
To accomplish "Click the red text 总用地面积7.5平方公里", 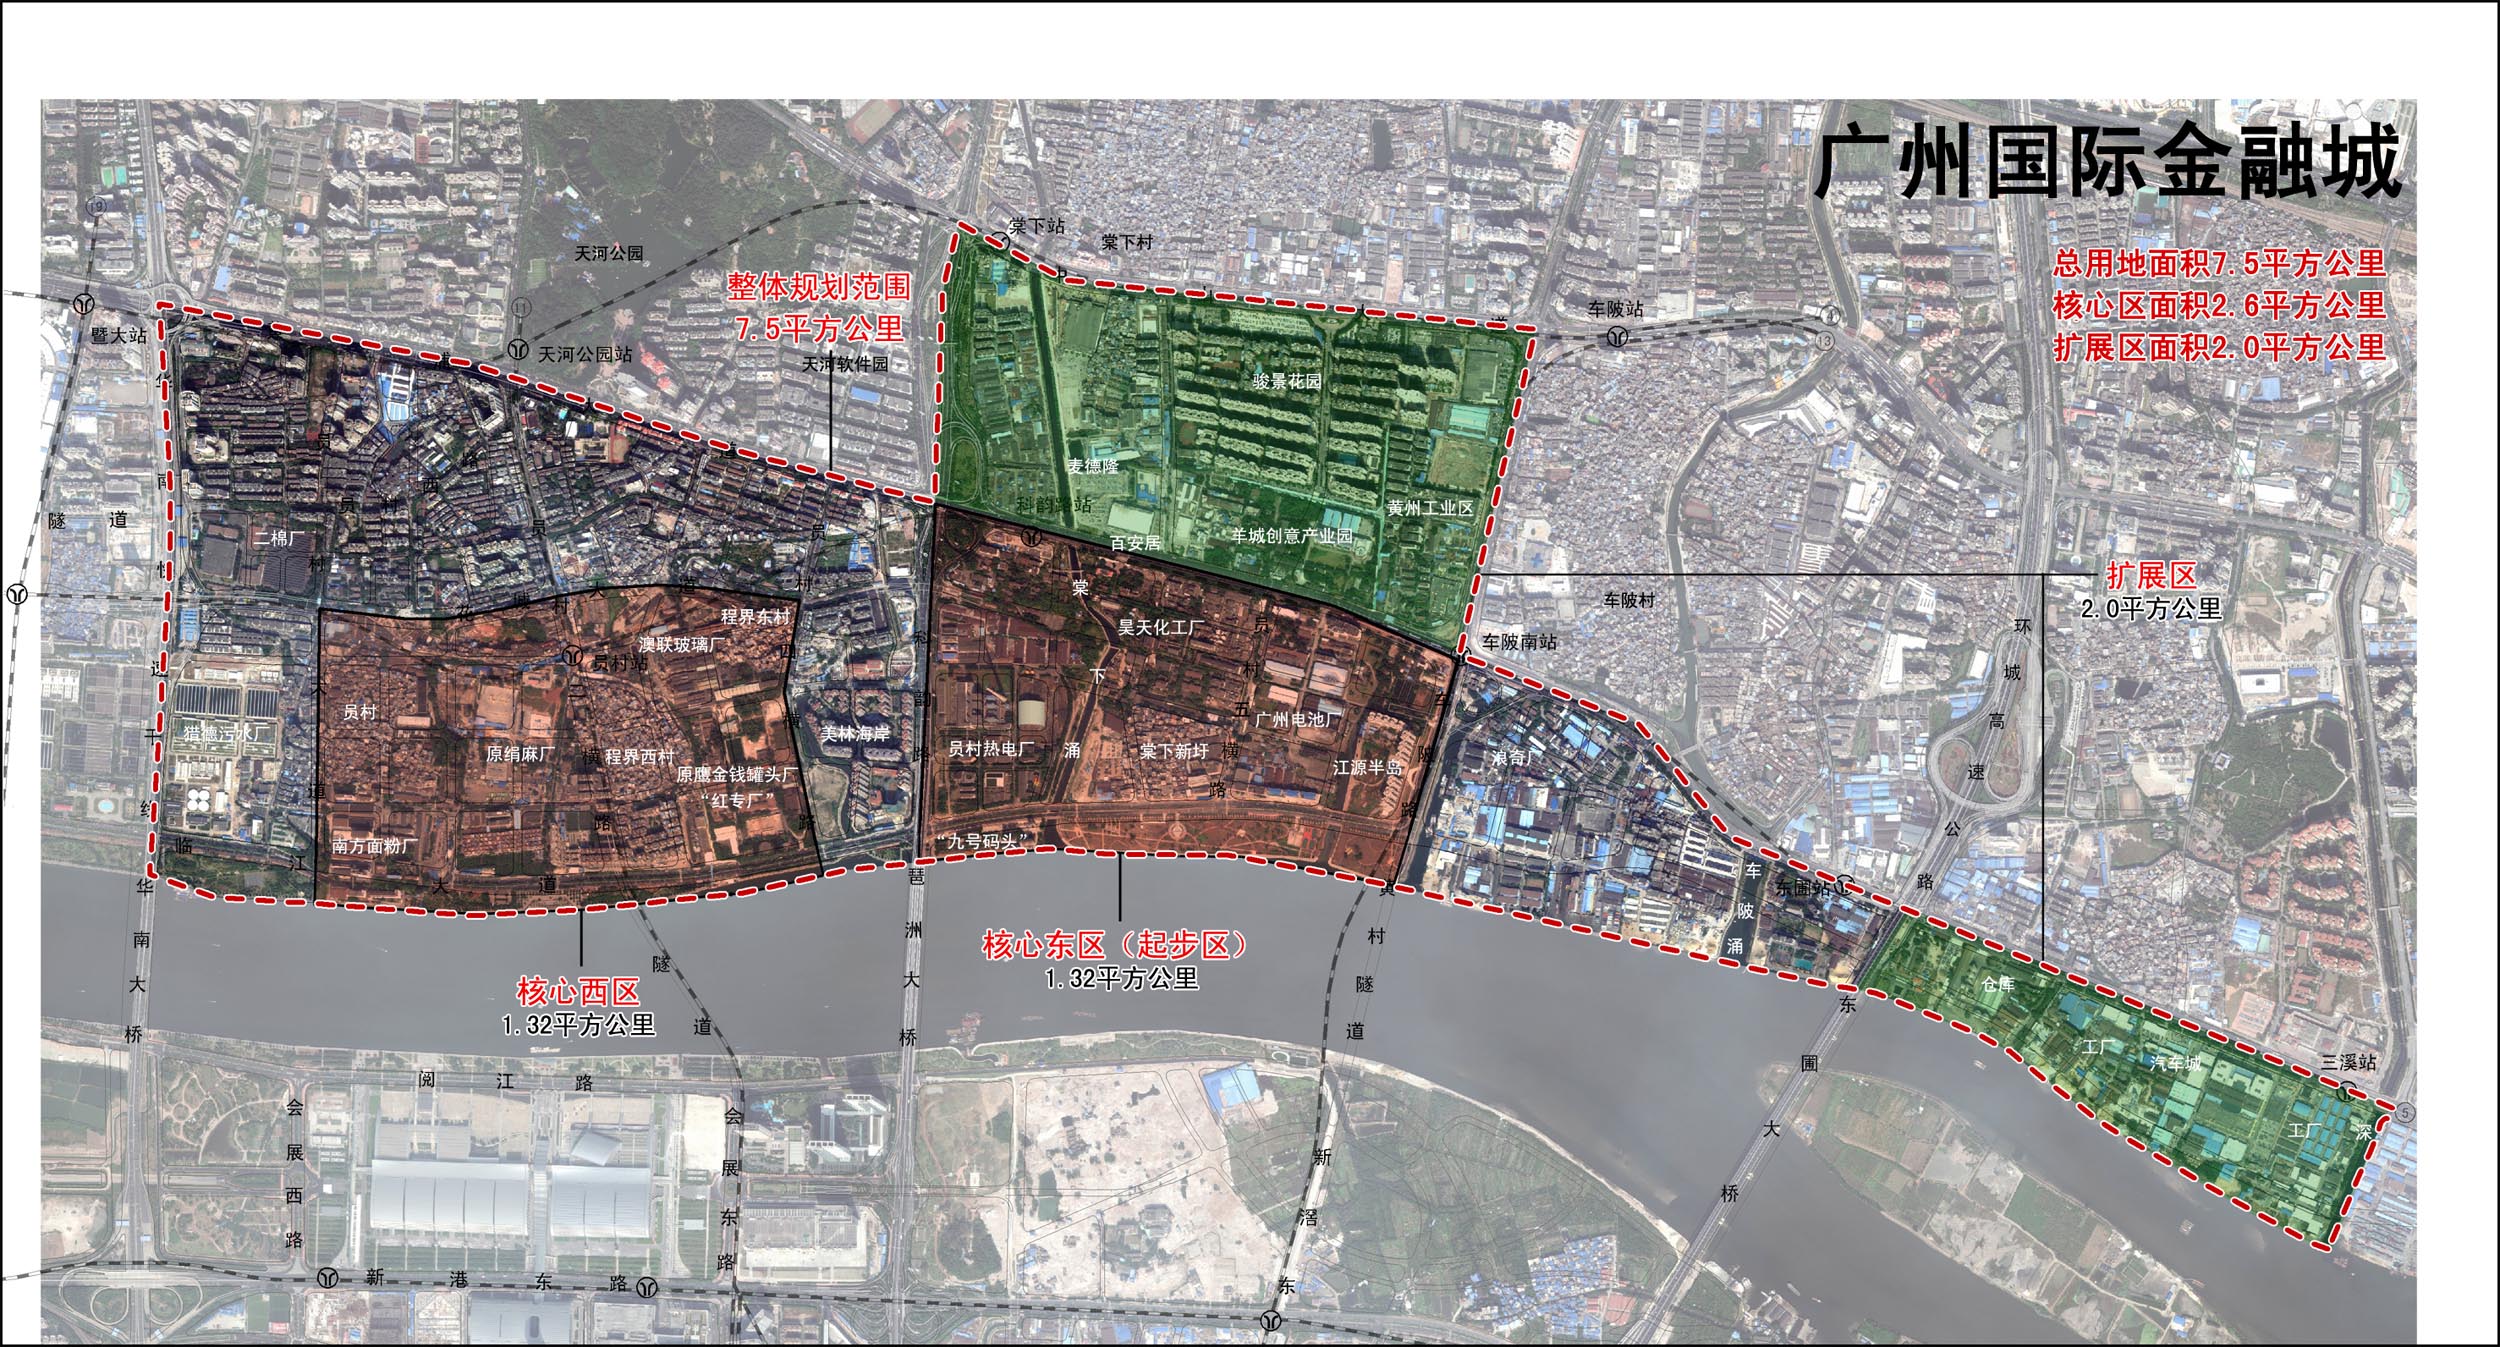I will (2220, 263).
